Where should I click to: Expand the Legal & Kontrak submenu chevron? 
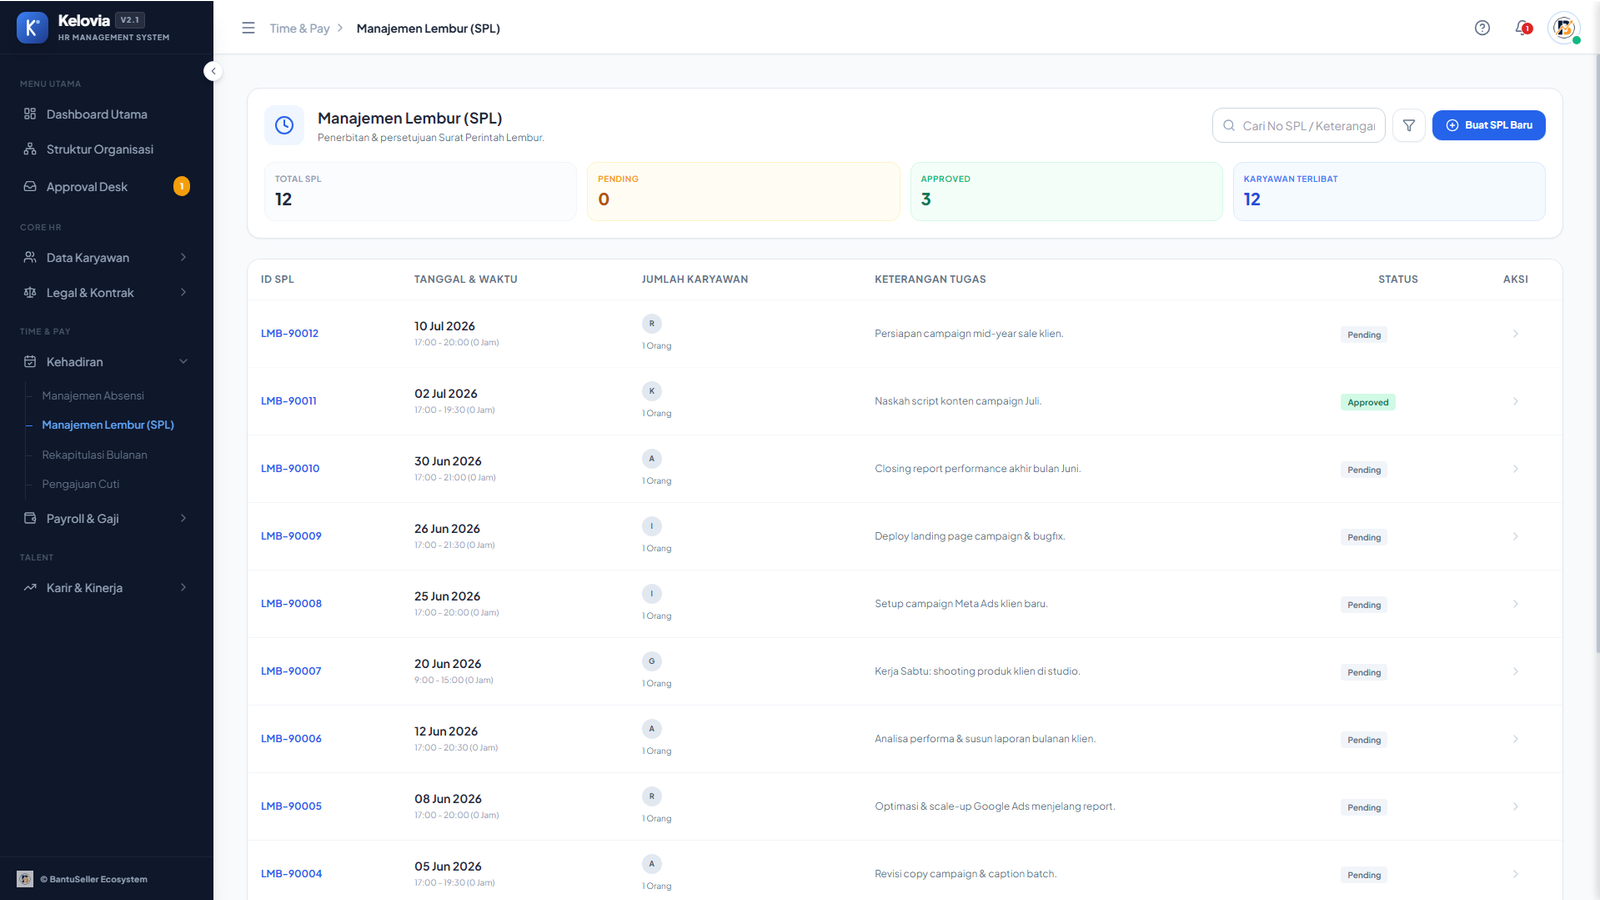183,293
